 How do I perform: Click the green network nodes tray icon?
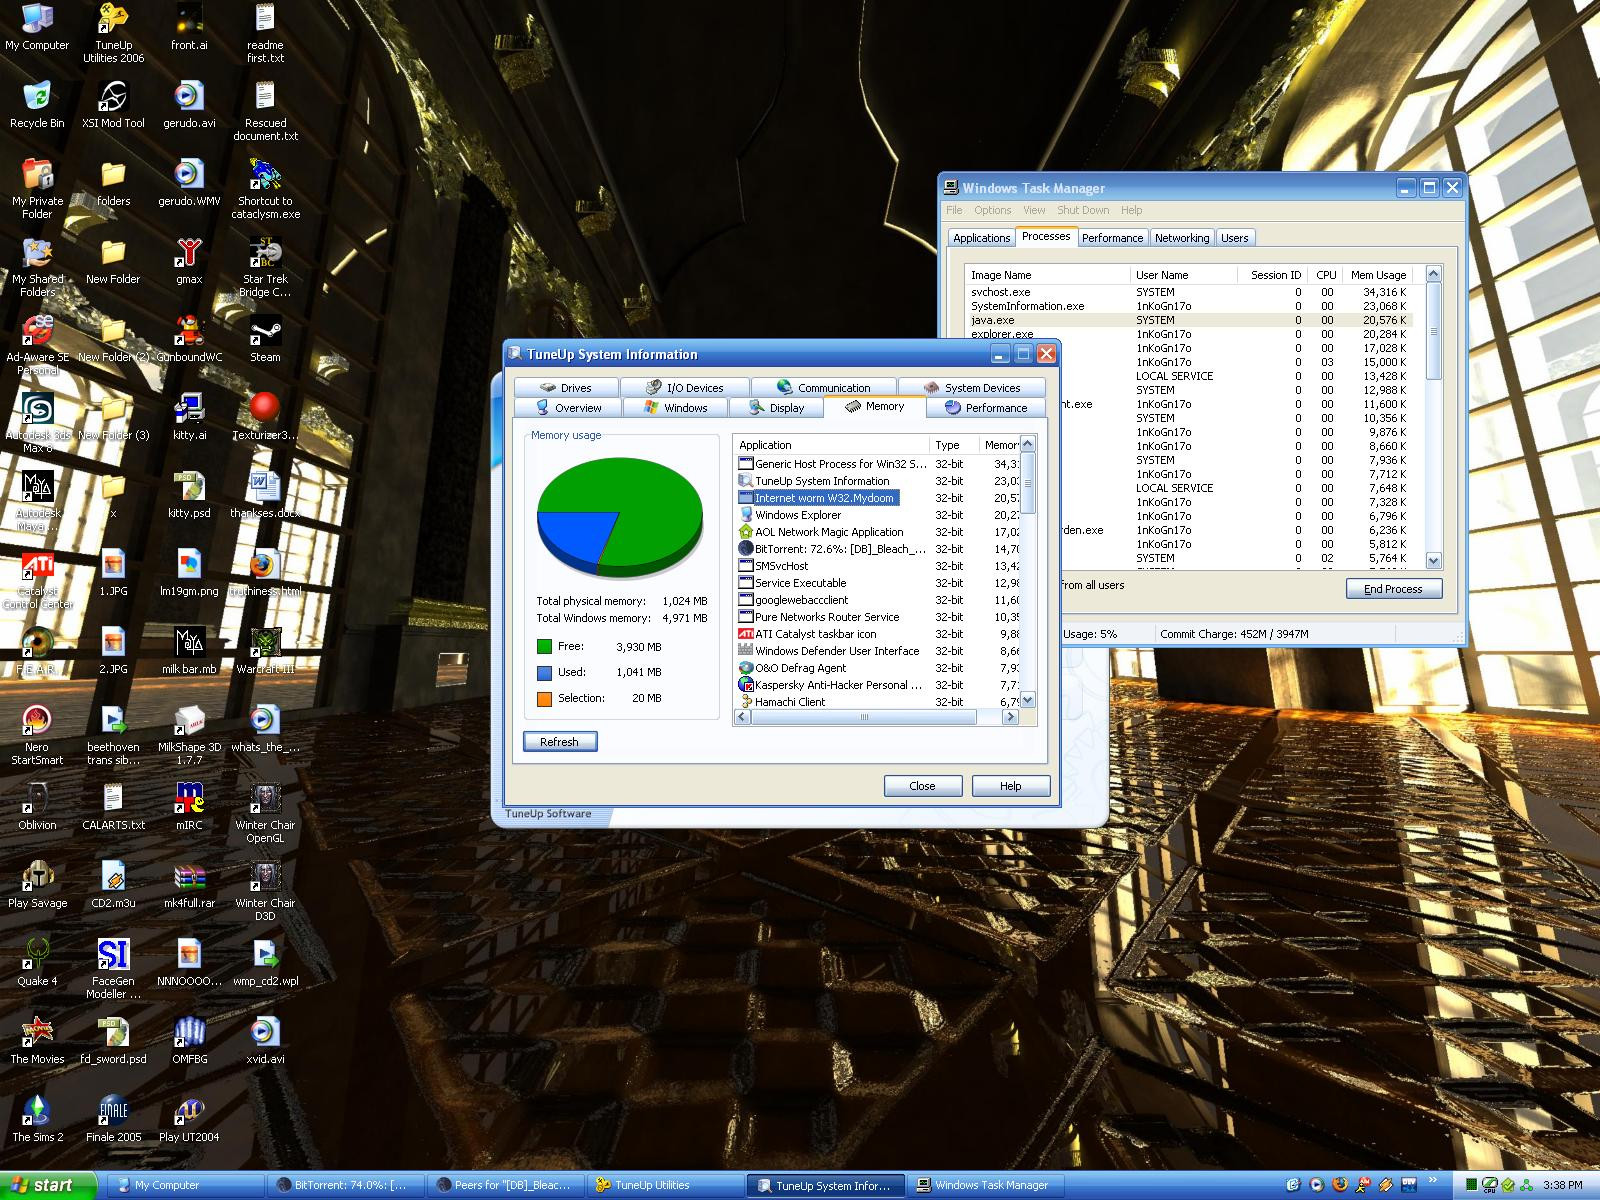[x=1527, y=1185]
